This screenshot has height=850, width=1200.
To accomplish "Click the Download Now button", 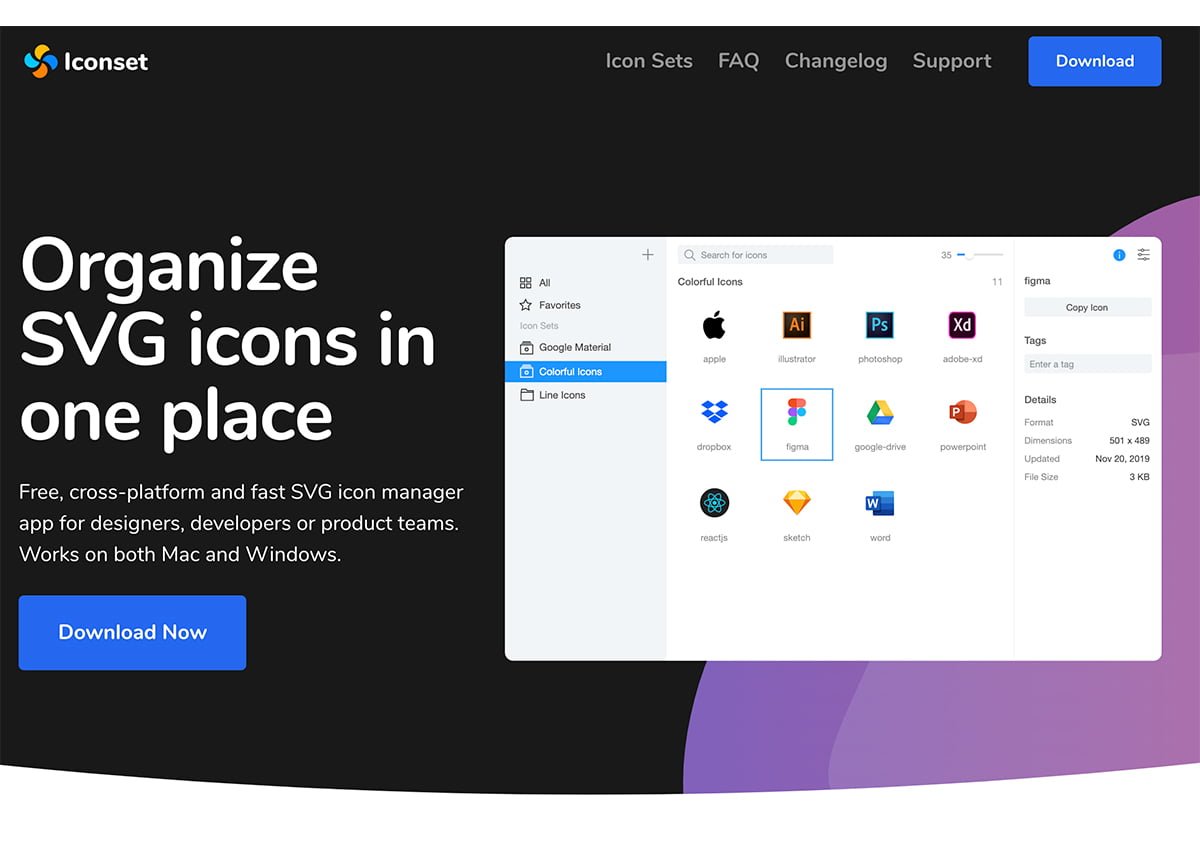I will [131, 632].
